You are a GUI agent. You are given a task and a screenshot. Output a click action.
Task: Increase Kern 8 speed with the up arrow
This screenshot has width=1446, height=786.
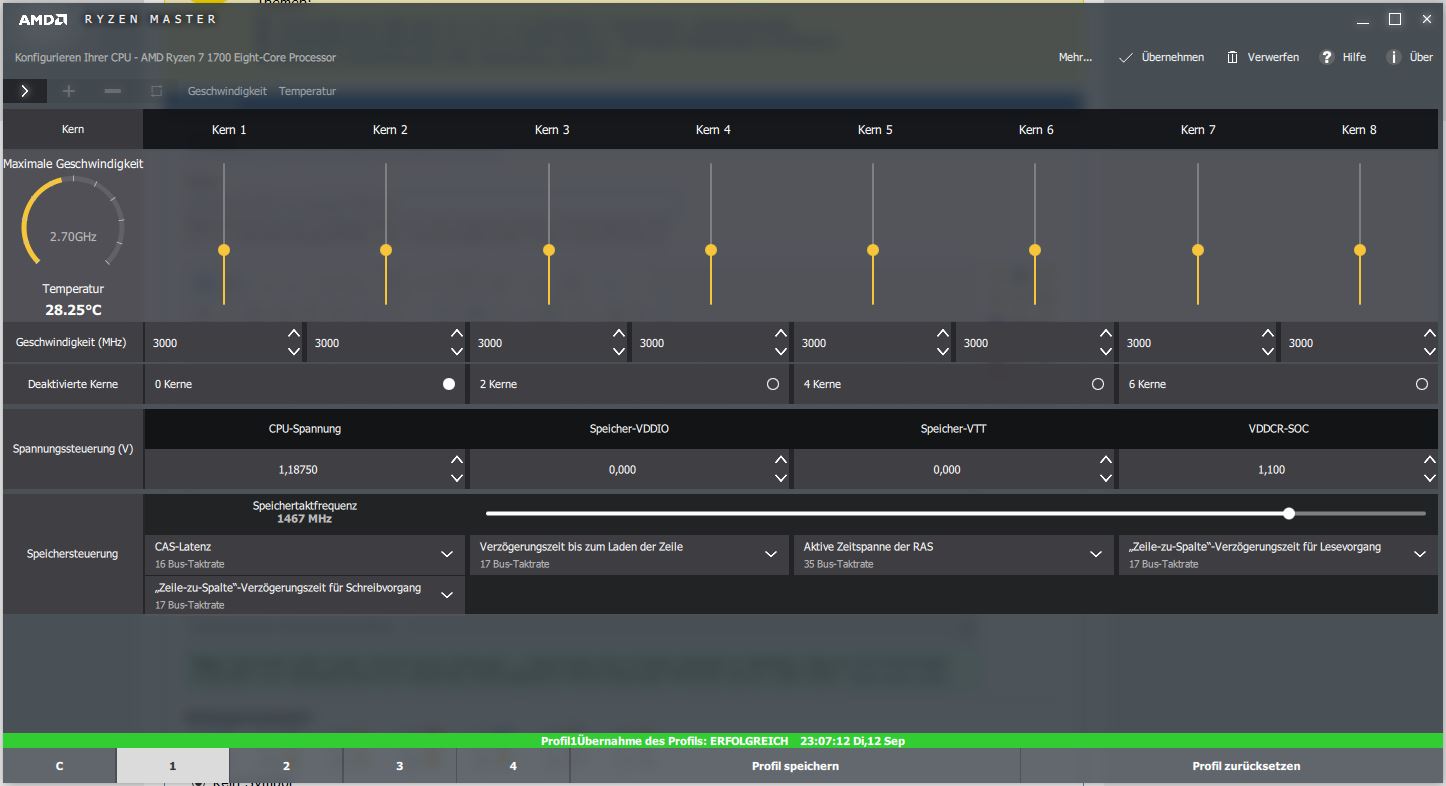point(1430,334)
